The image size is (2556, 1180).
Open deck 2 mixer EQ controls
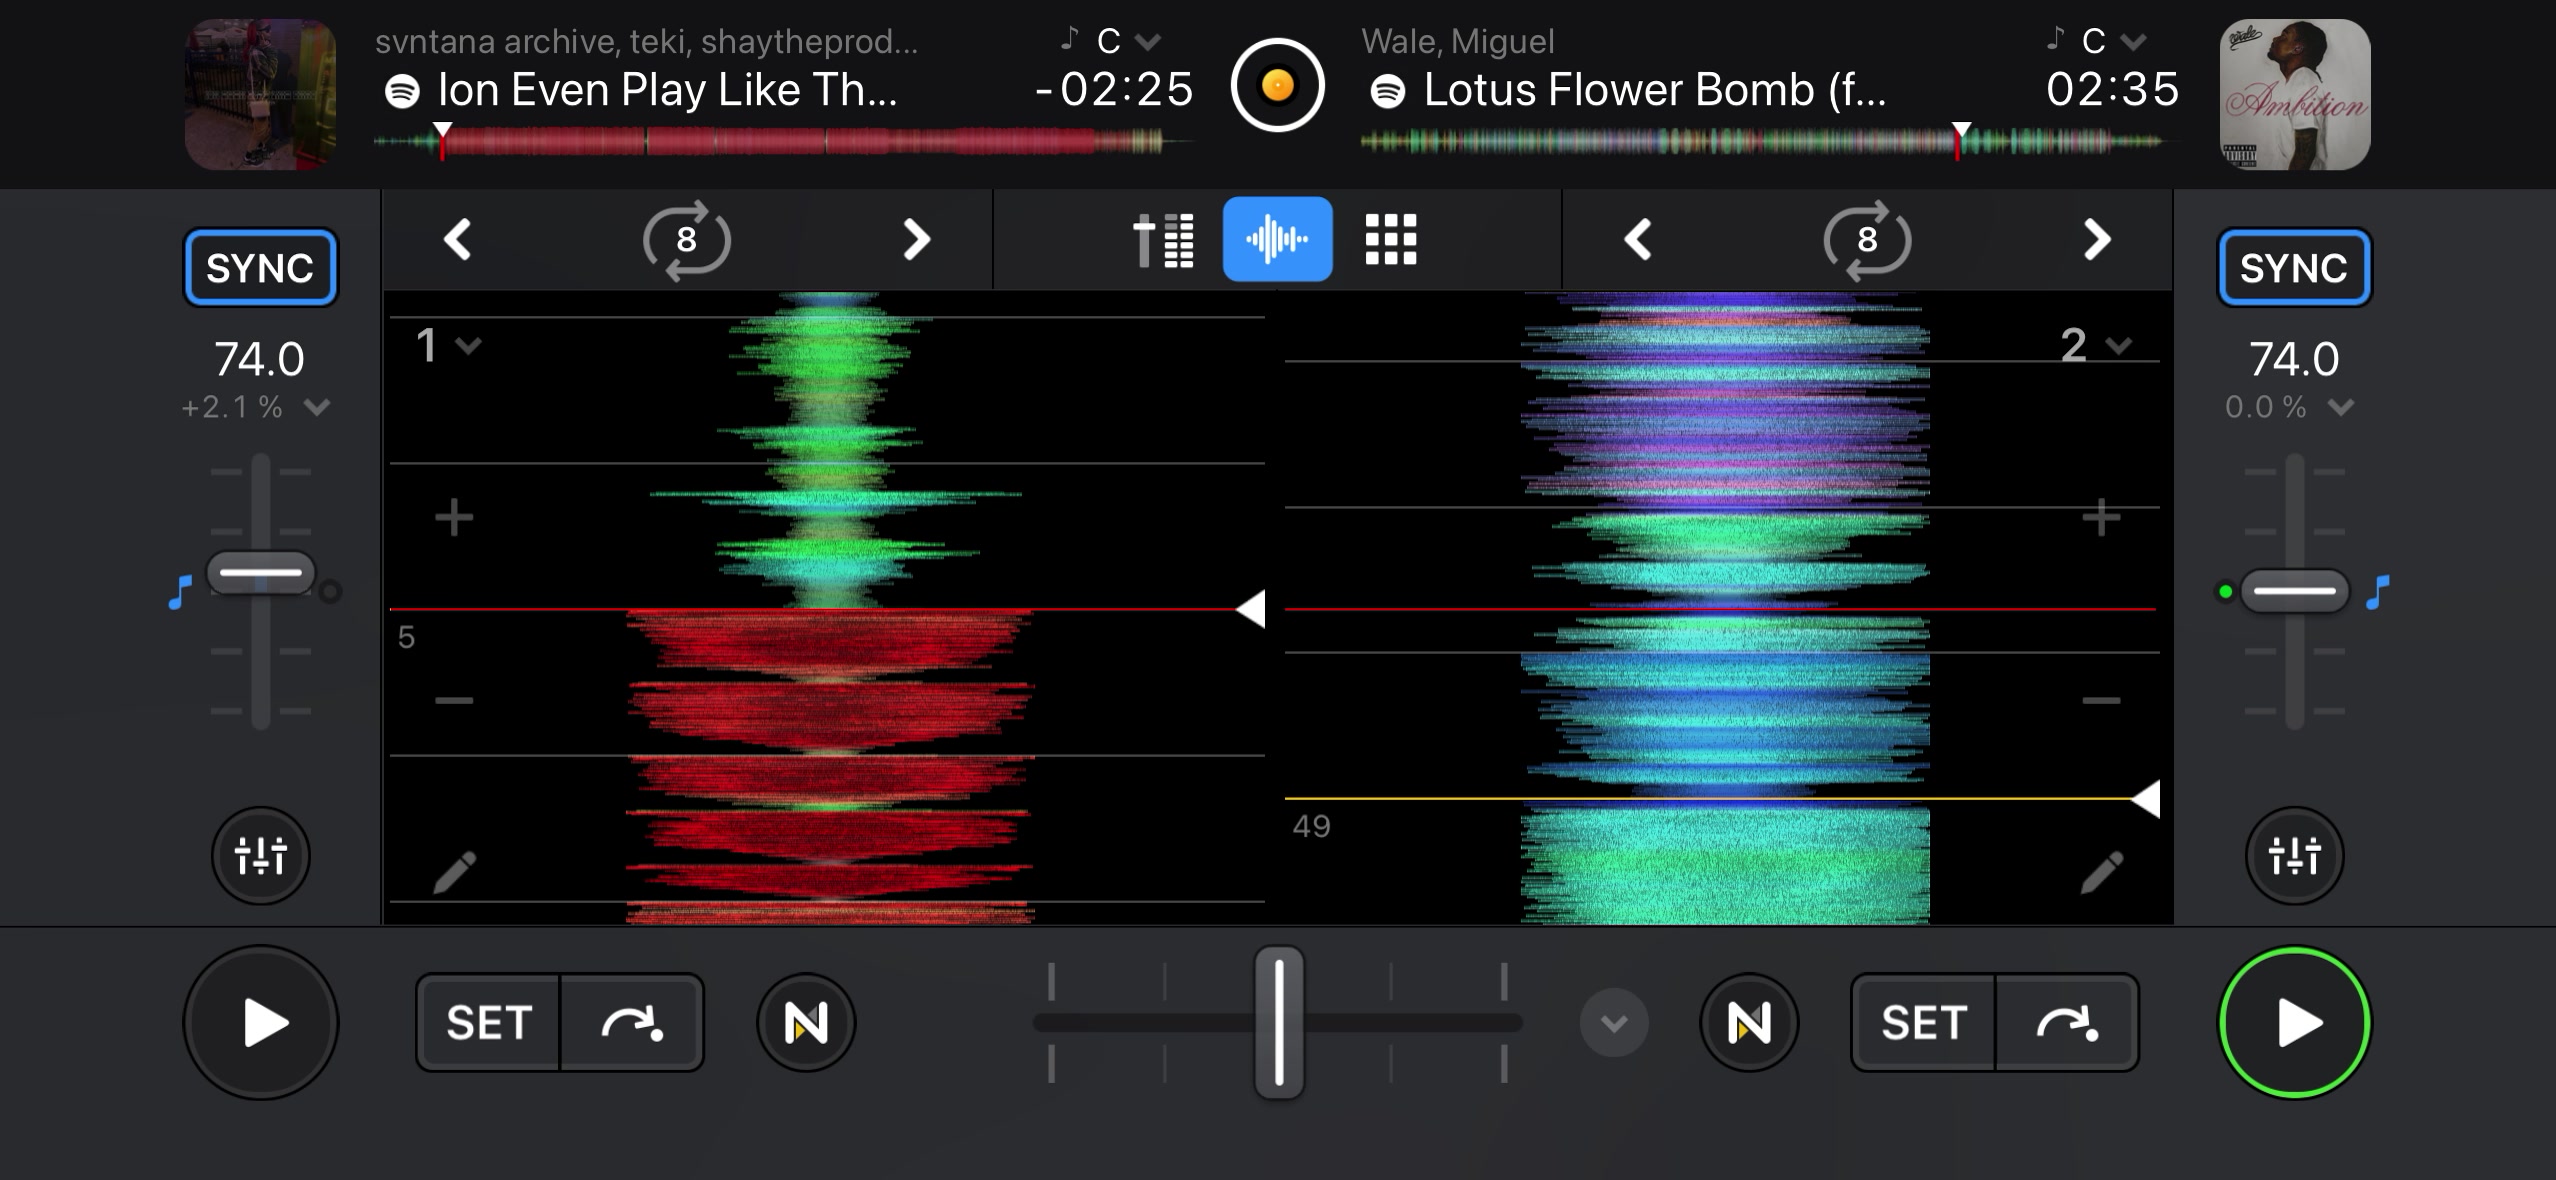2294,856
